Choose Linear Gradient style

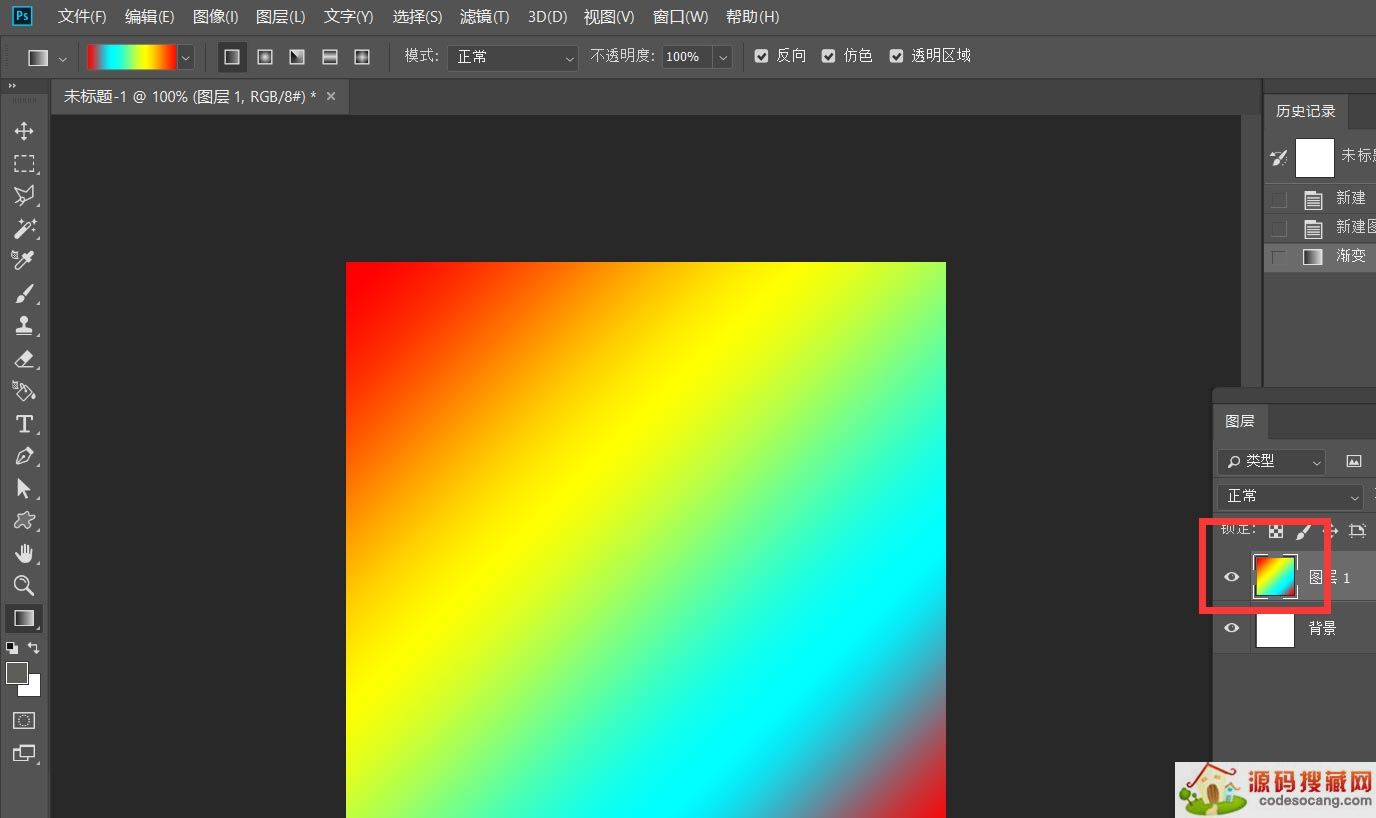click(232, 57)
